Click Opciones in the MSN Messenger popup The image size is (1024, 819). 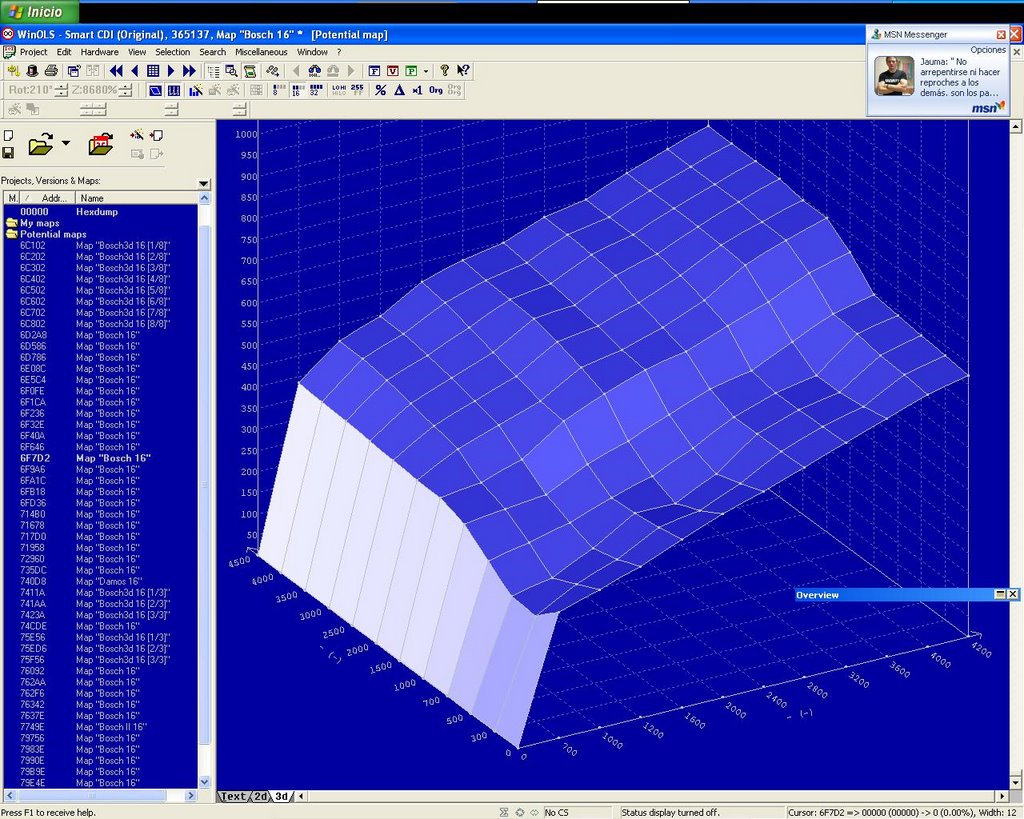(988, 50)
